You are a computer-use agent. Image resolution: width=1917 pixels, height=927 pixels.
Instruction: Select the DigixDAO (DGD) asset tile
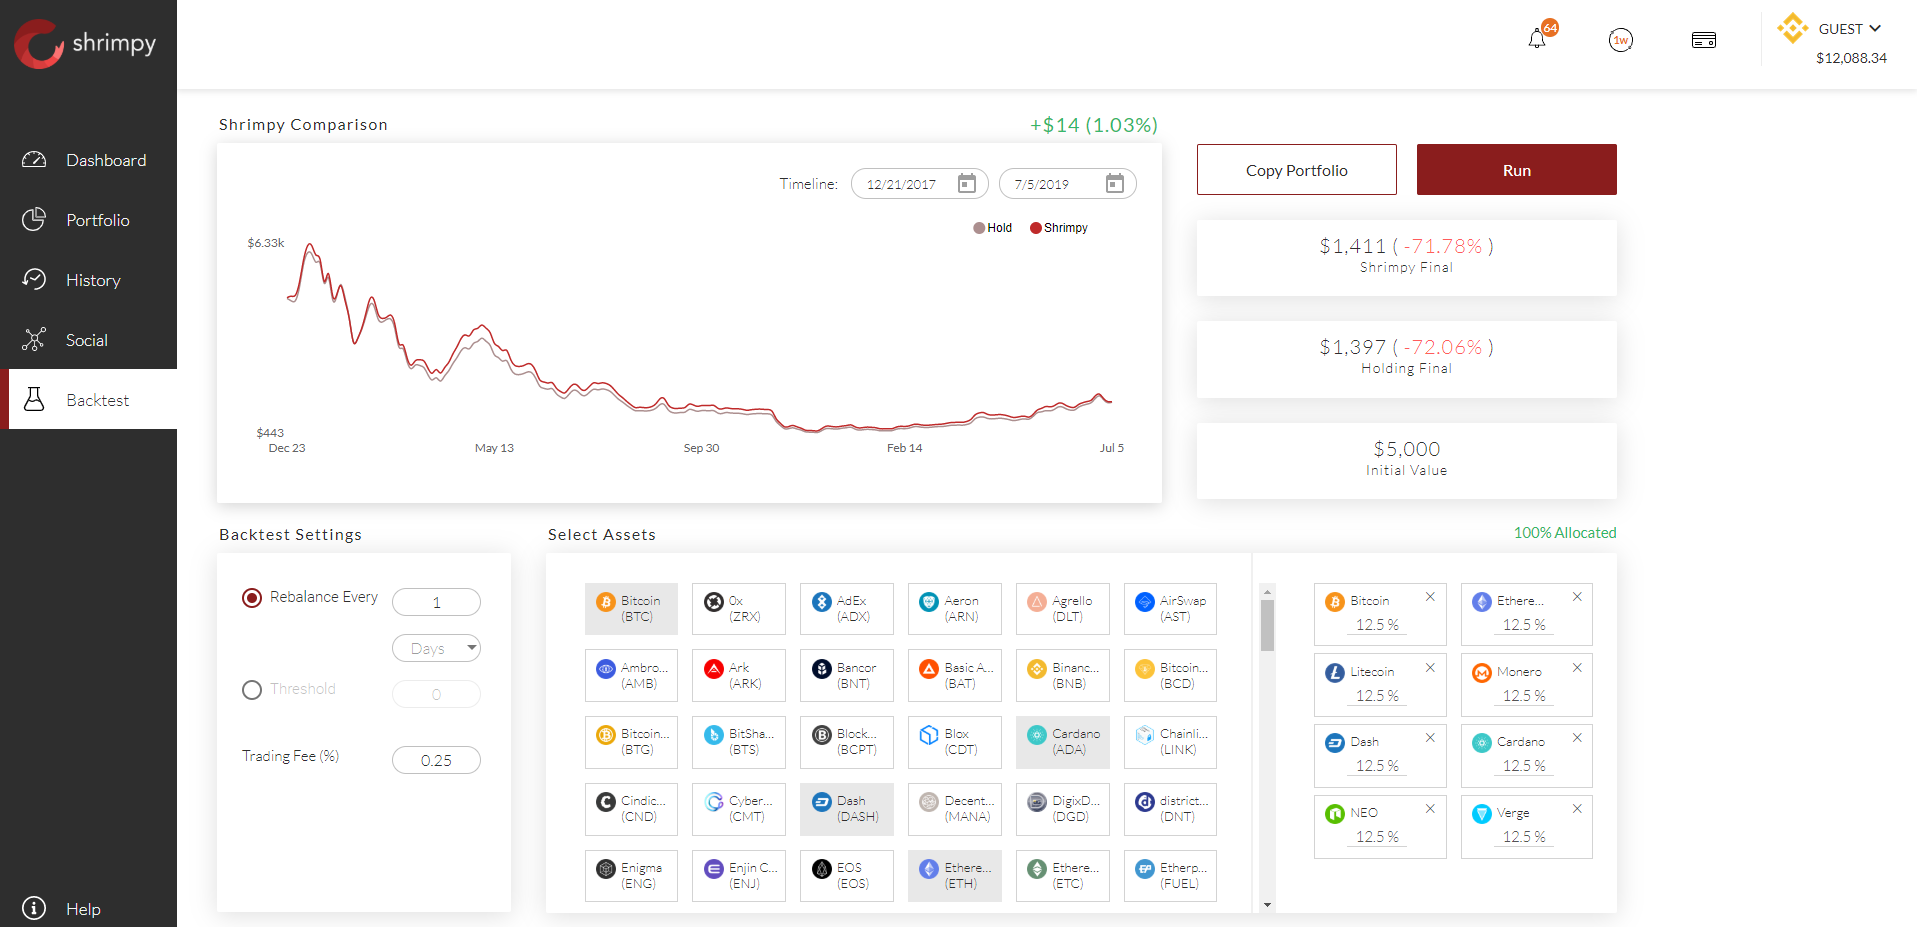pyautogui.click(x=1063, y=809)
